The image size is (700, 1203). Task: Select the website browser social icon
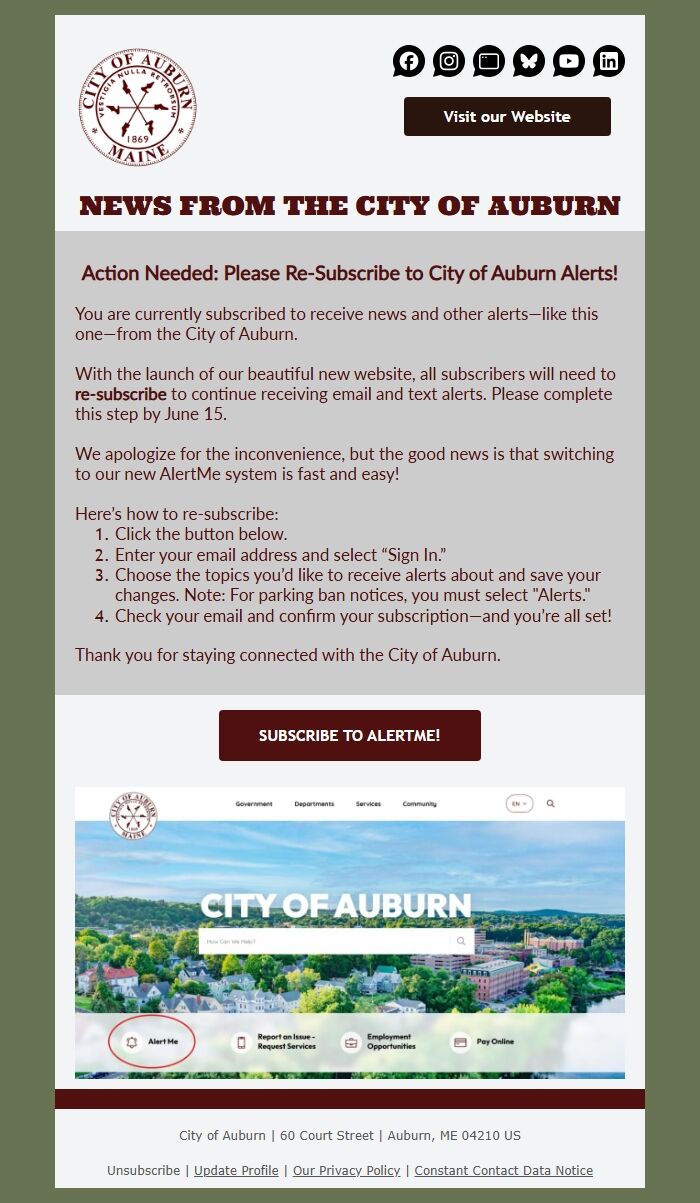pyautogui.click(x=488, y=61)
